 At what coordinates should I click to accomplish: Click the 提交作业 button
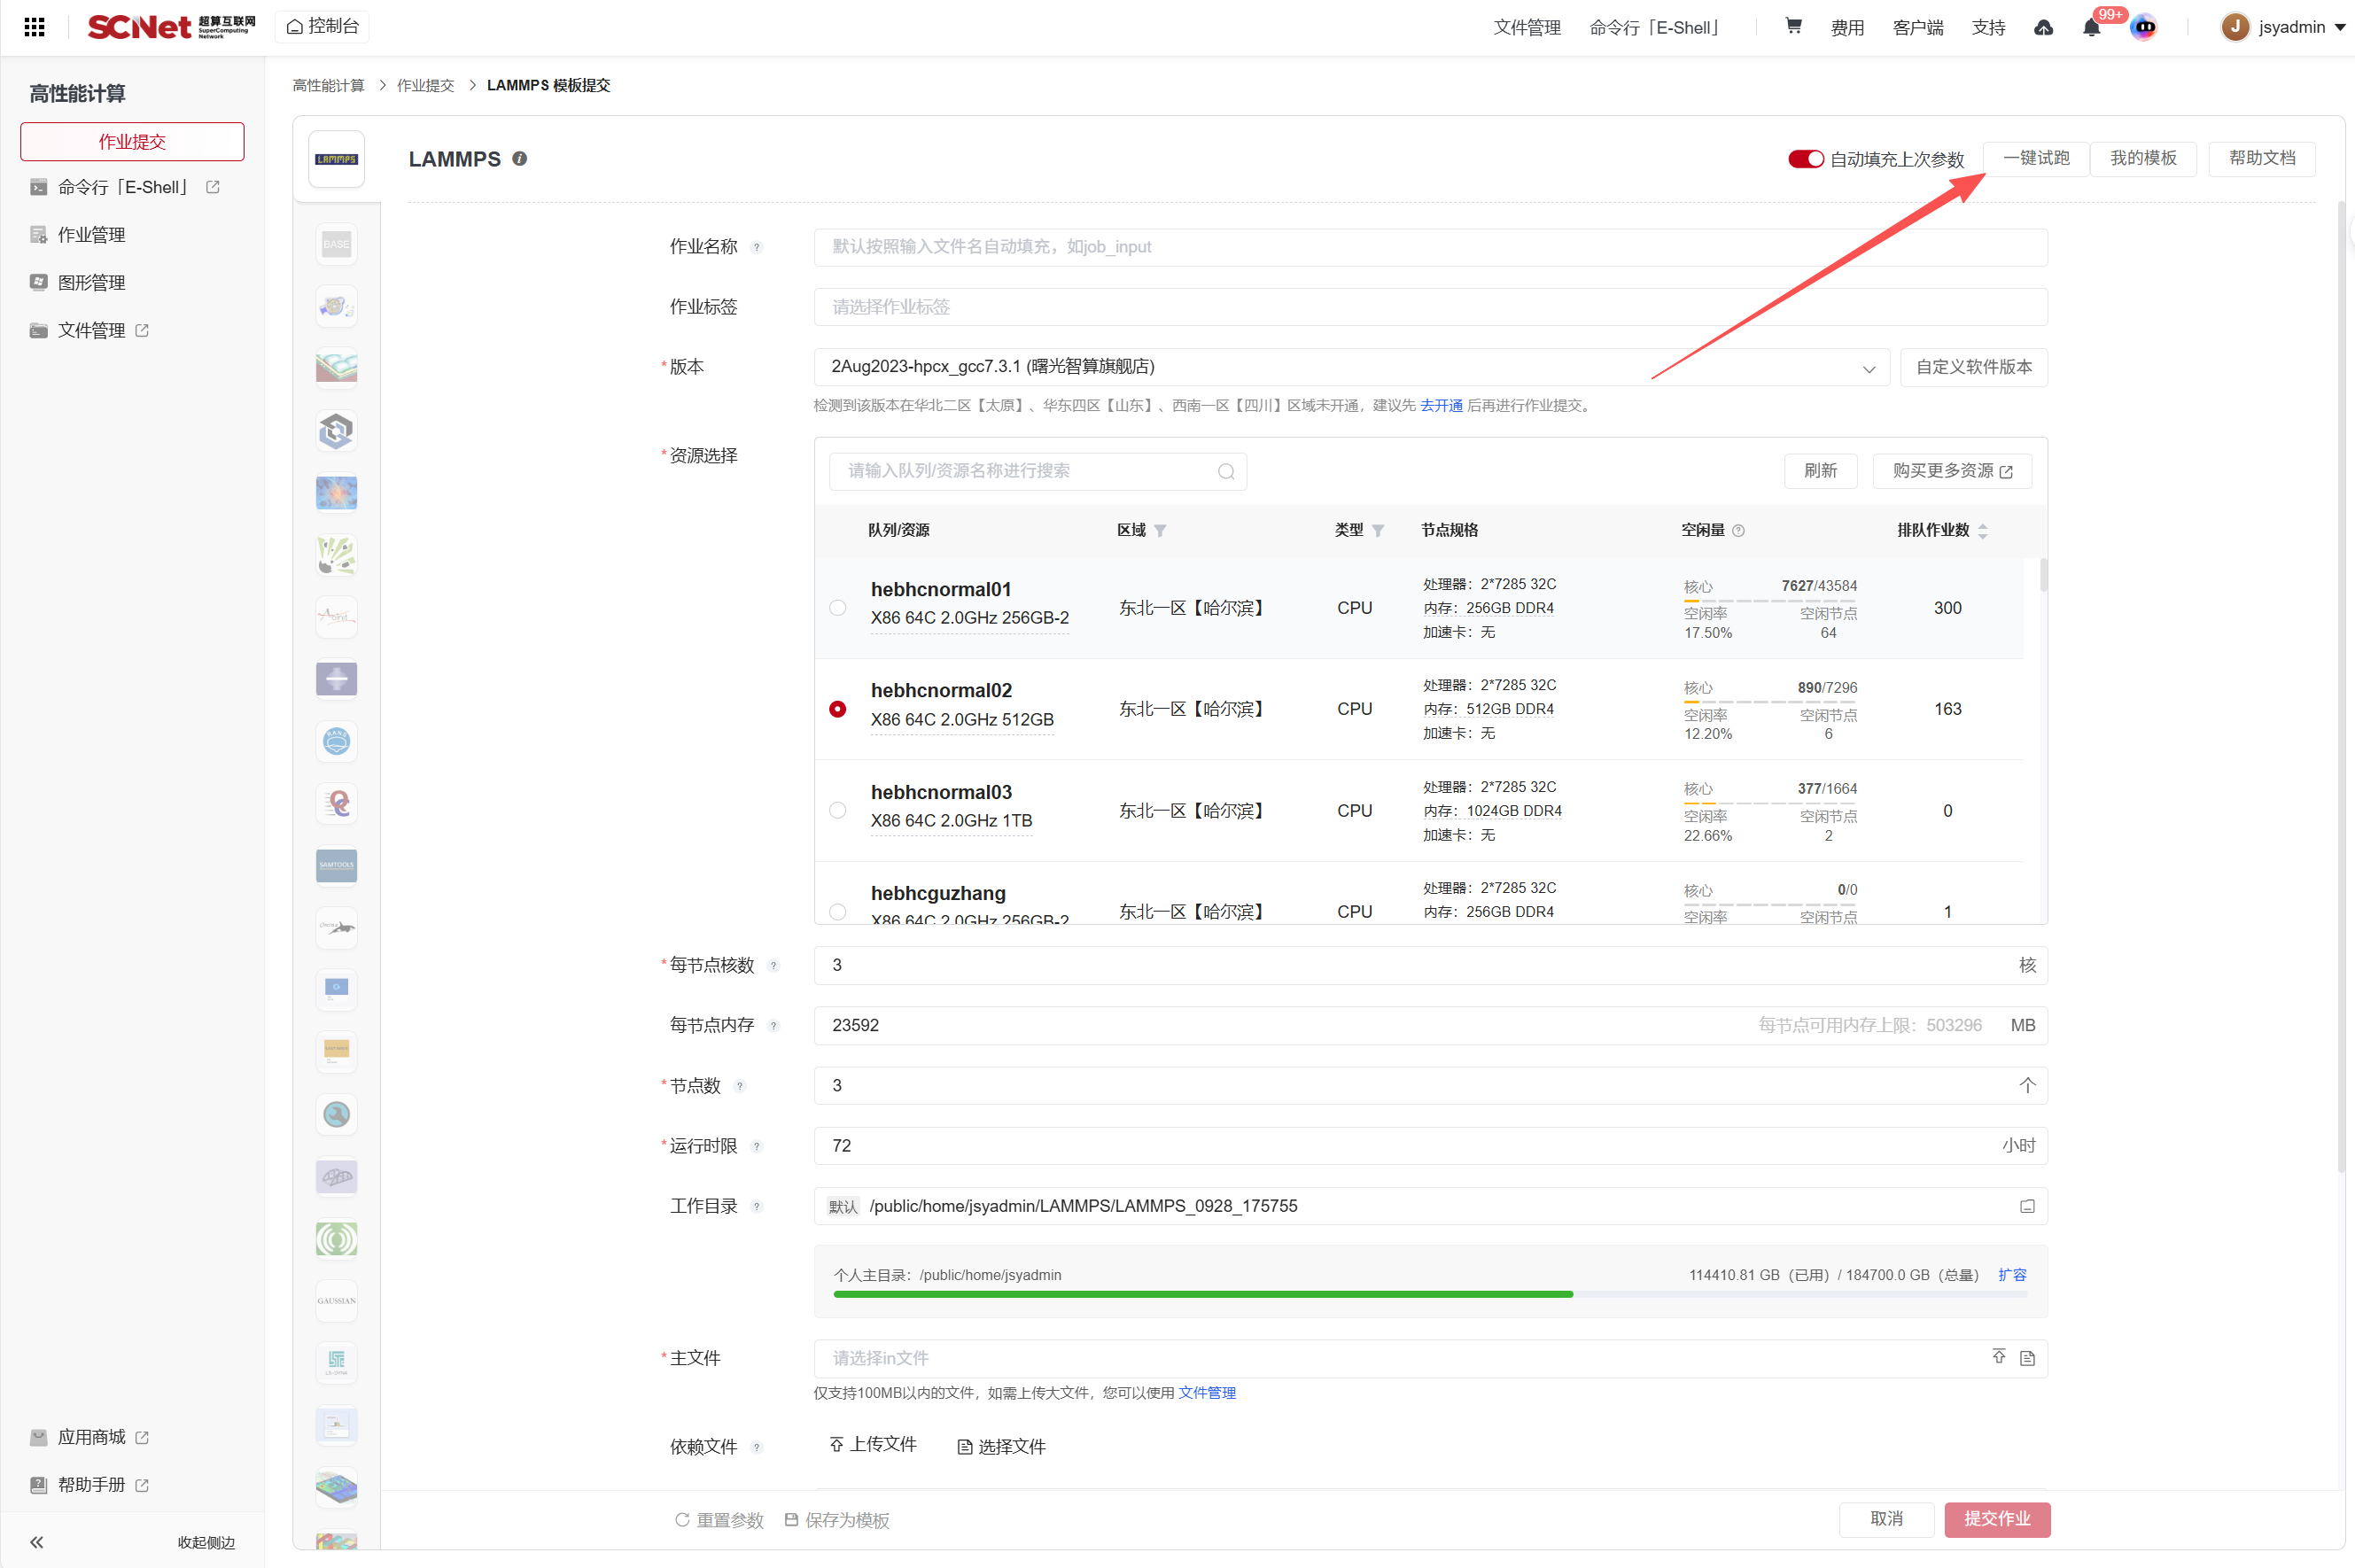1996,1519
